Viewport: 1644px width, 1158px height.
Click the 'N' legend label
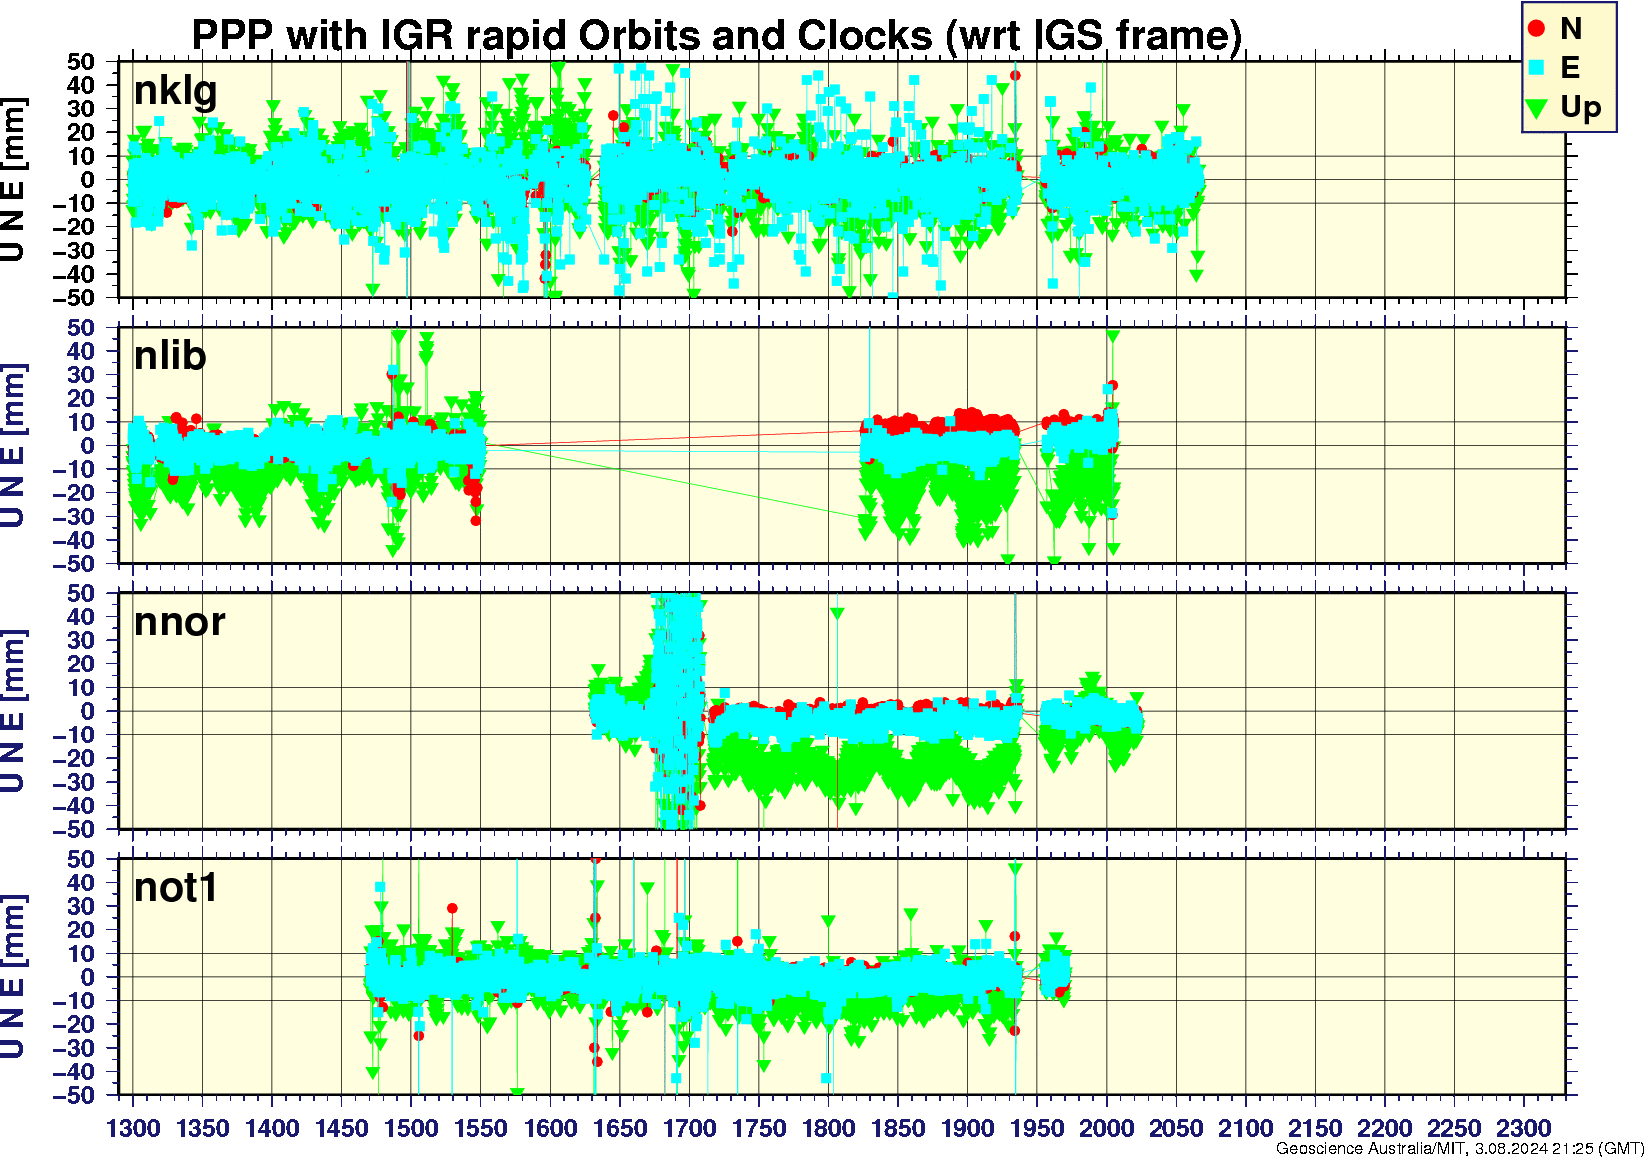coord(1571,29)
